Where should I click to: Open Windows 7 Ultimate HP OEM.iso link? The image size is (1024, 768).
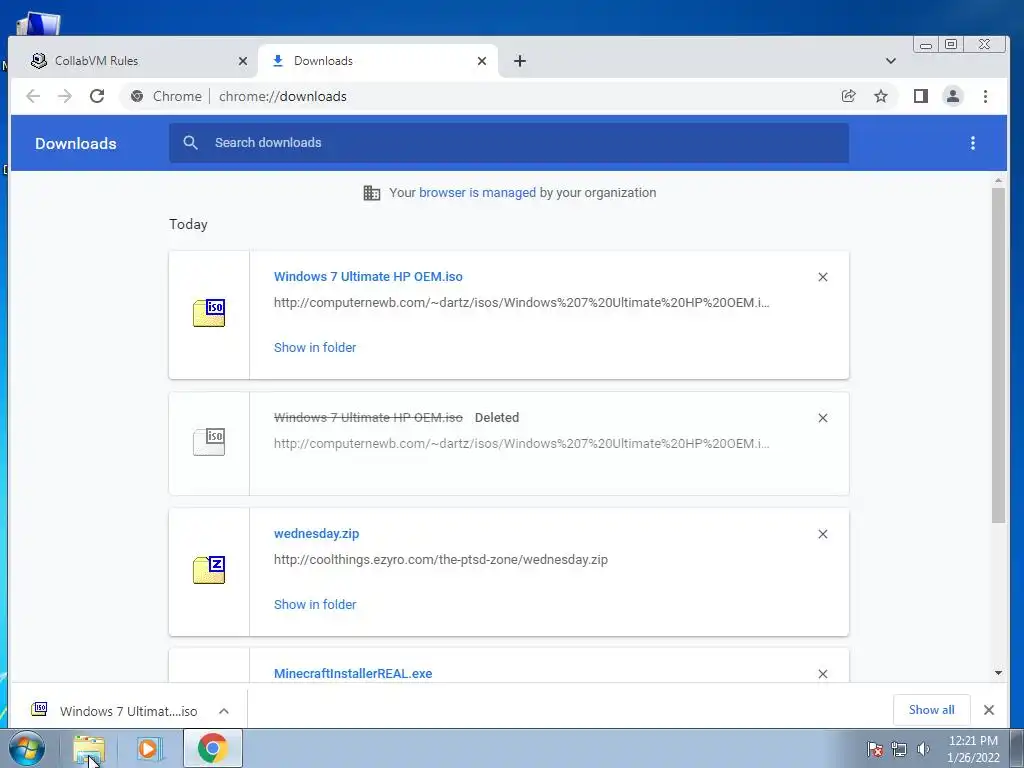[368, 276]
